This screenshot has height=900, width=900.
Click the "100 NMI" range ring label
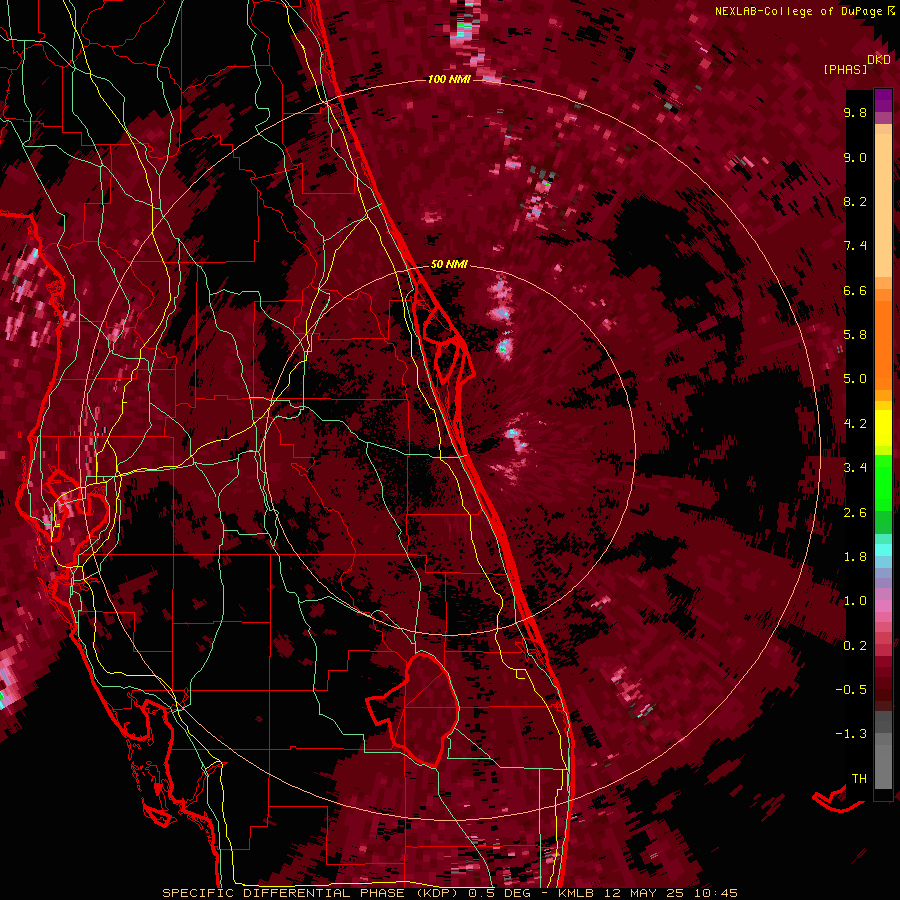[x=449, y=79]
